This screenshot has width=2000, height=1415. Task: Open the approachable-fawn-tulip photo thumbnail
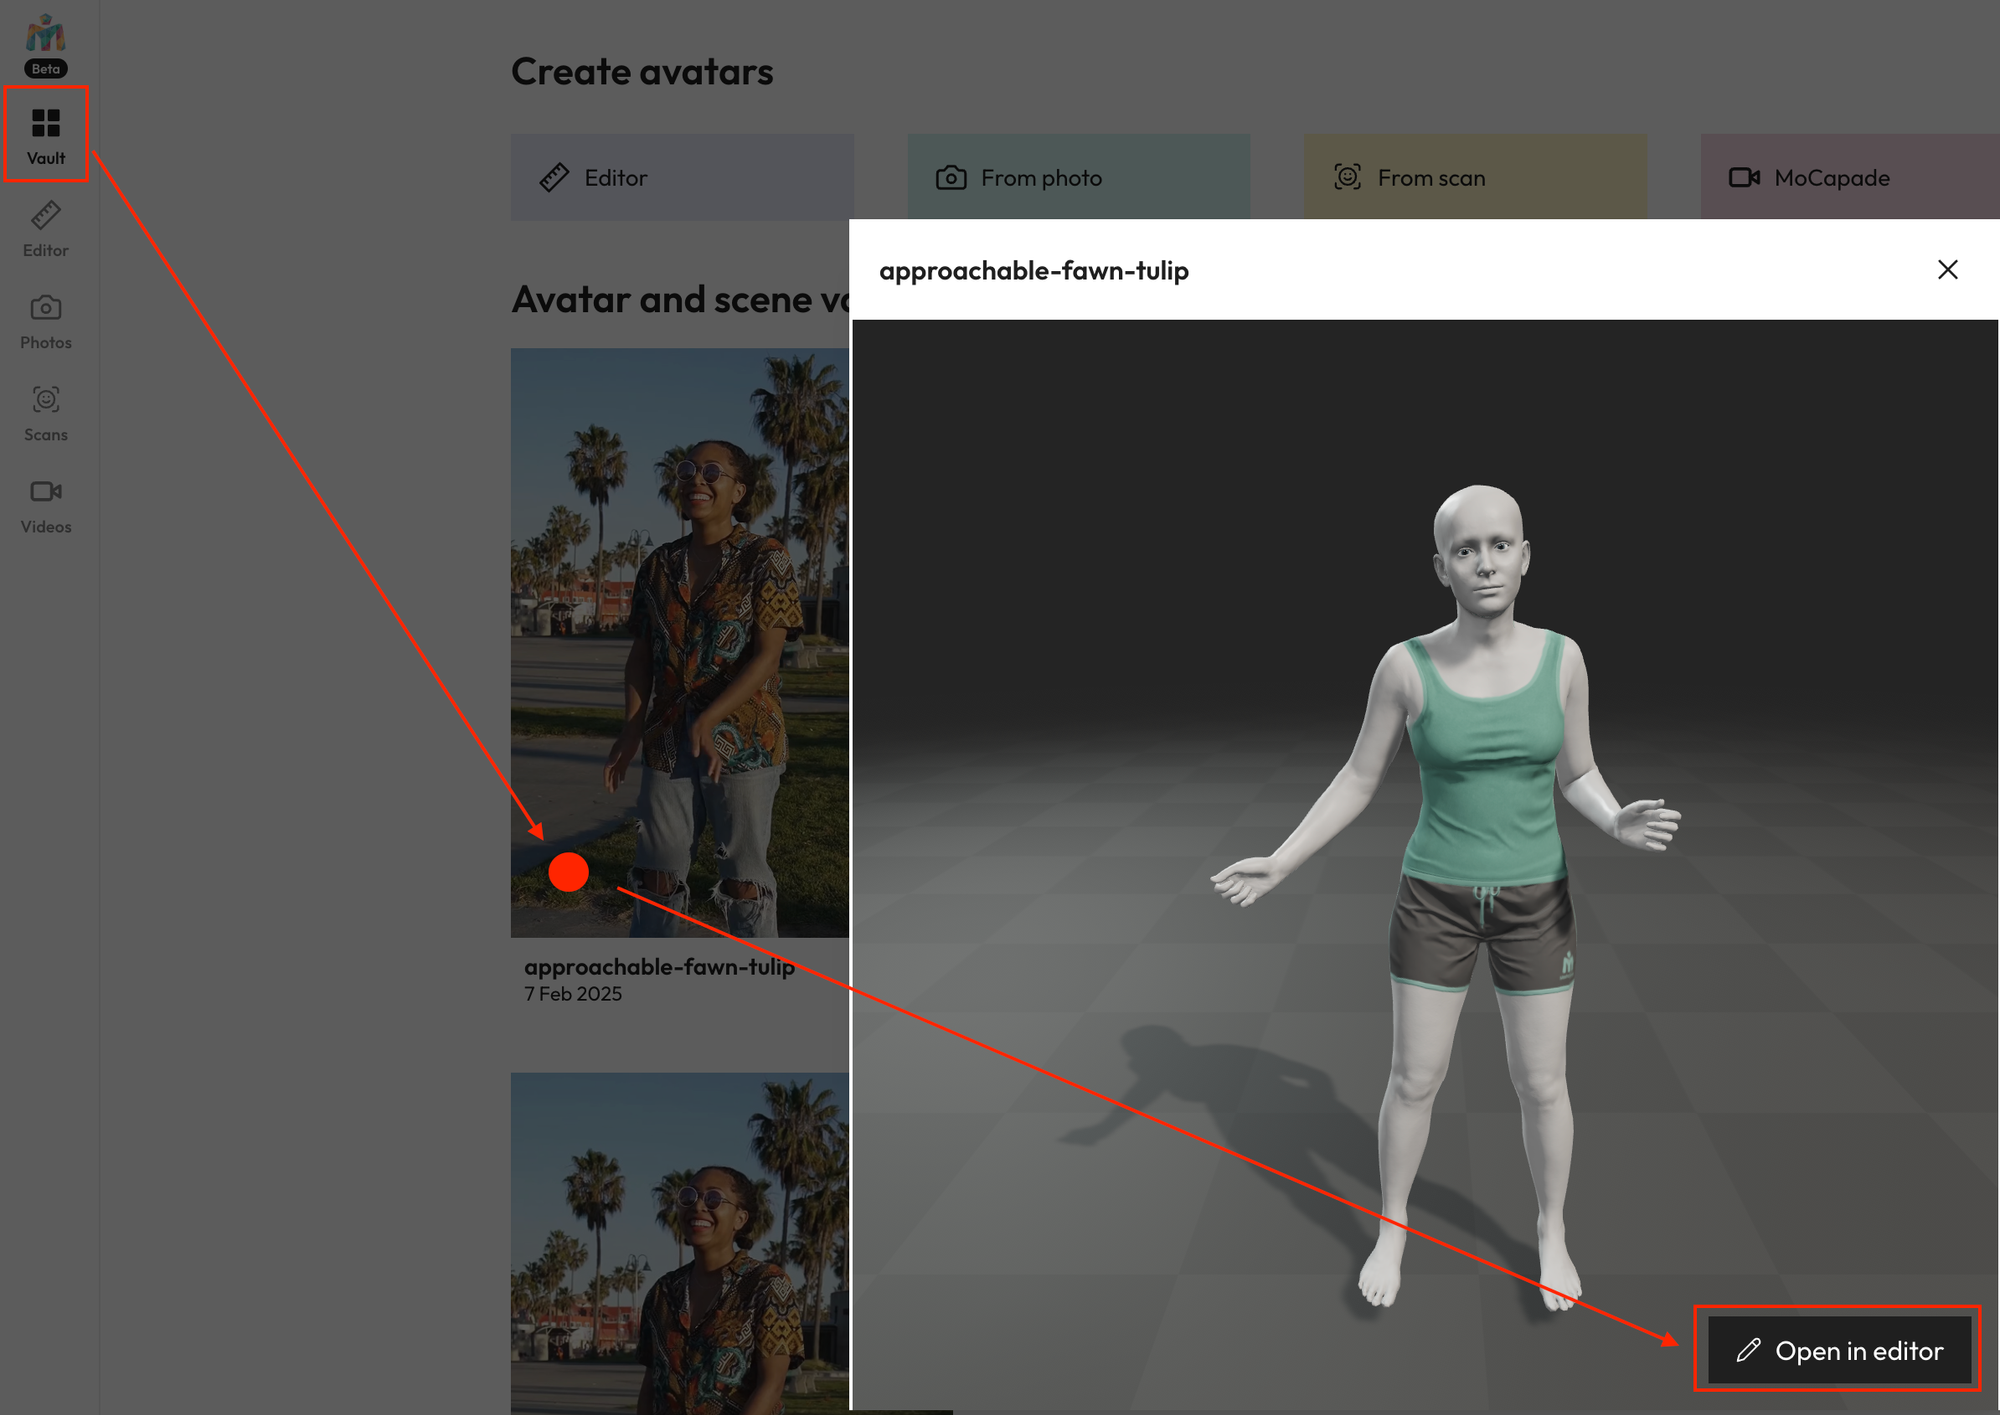coord(680,642)
